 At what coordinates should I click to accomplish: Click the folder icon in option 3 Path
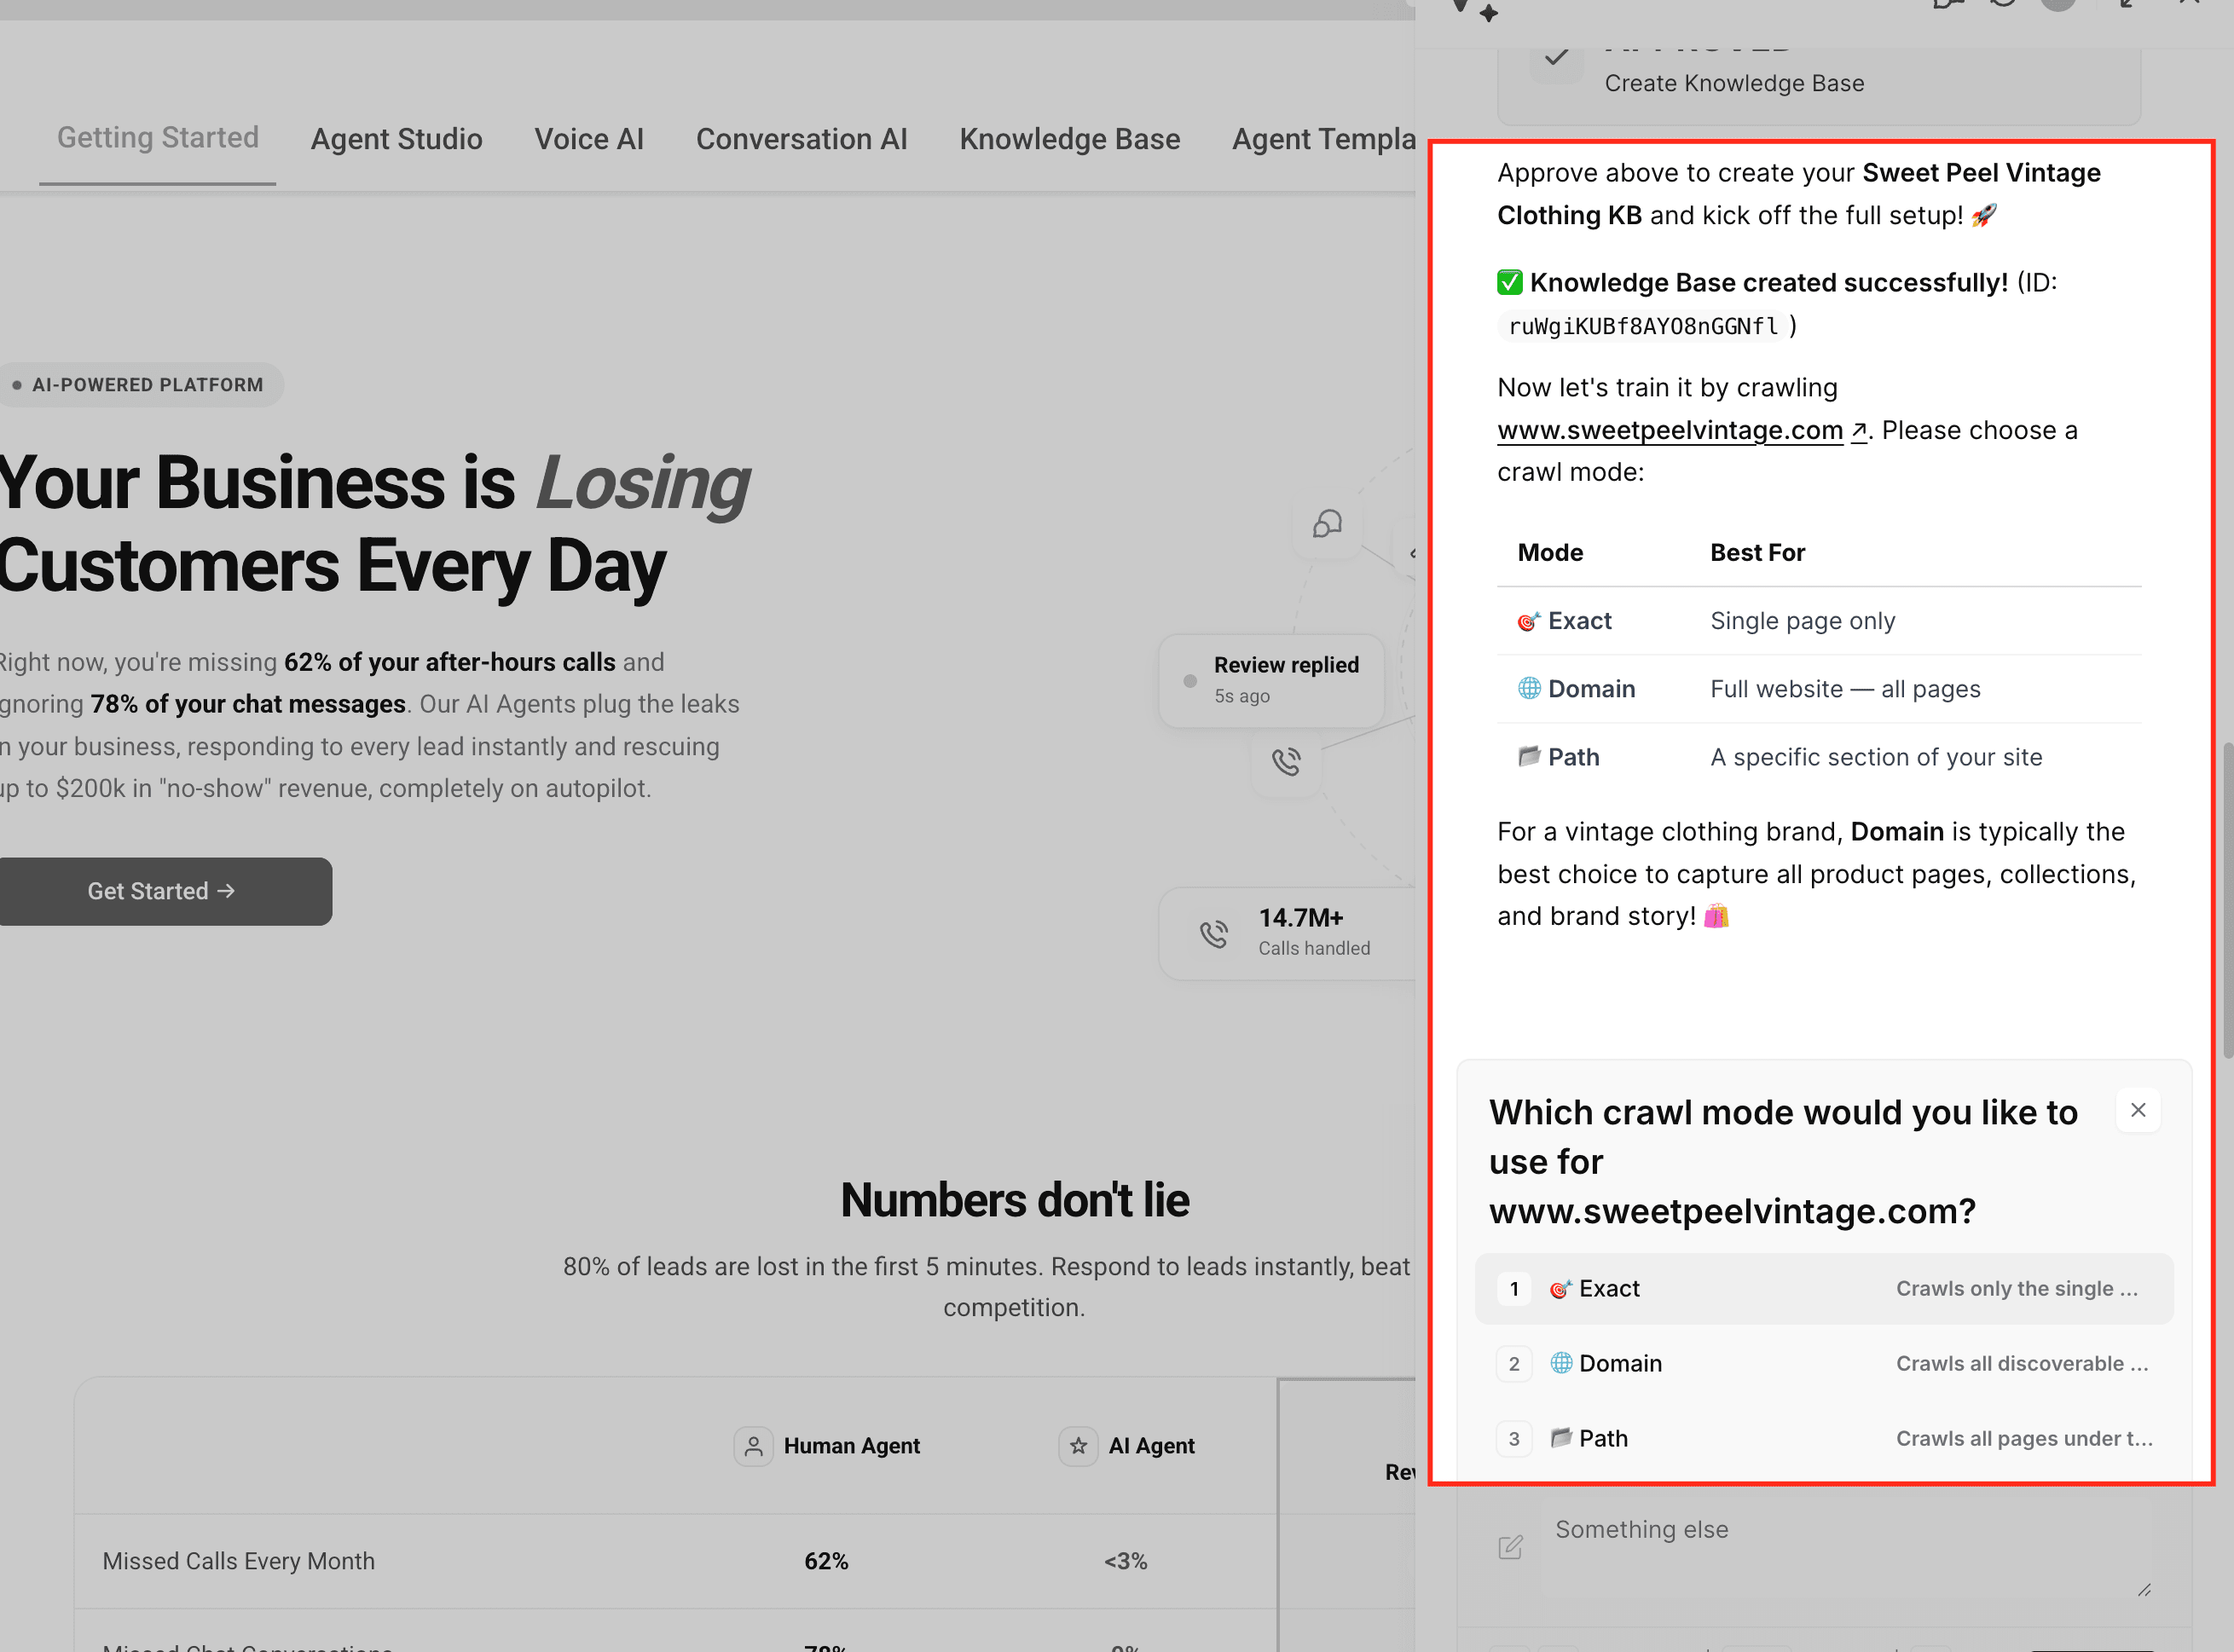[x=1561, y=1437]
